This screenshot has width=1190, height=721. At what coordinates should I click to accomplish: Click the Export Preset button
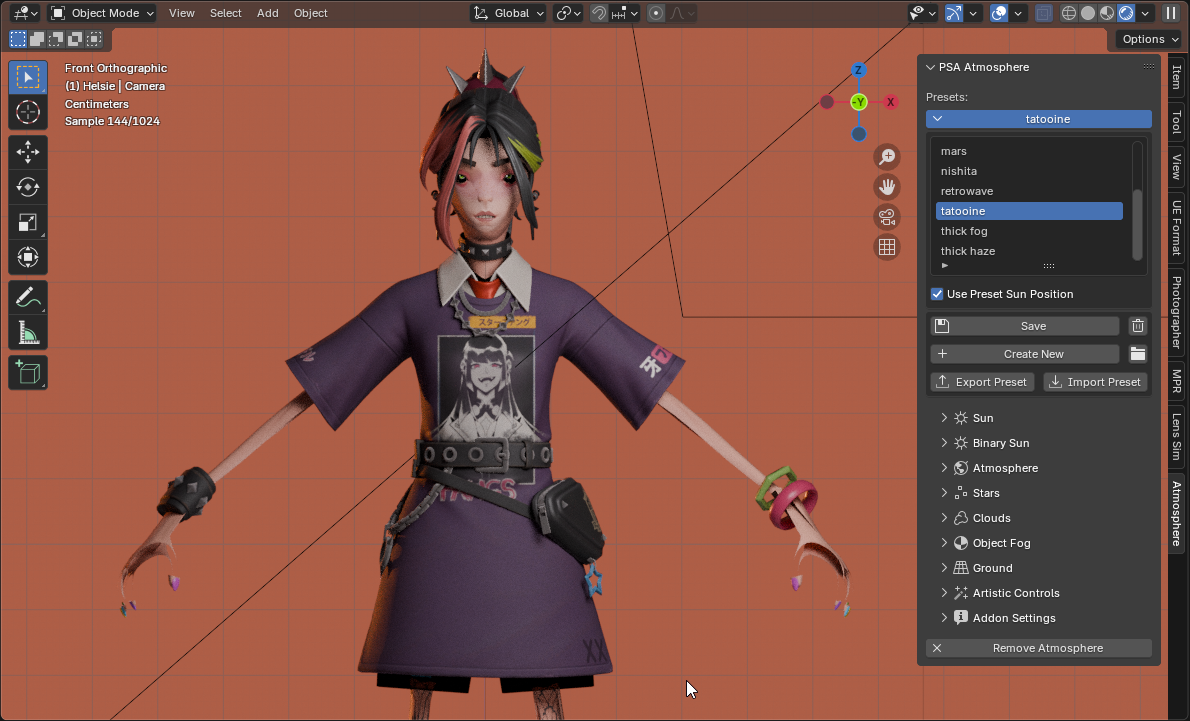(982, 382)
